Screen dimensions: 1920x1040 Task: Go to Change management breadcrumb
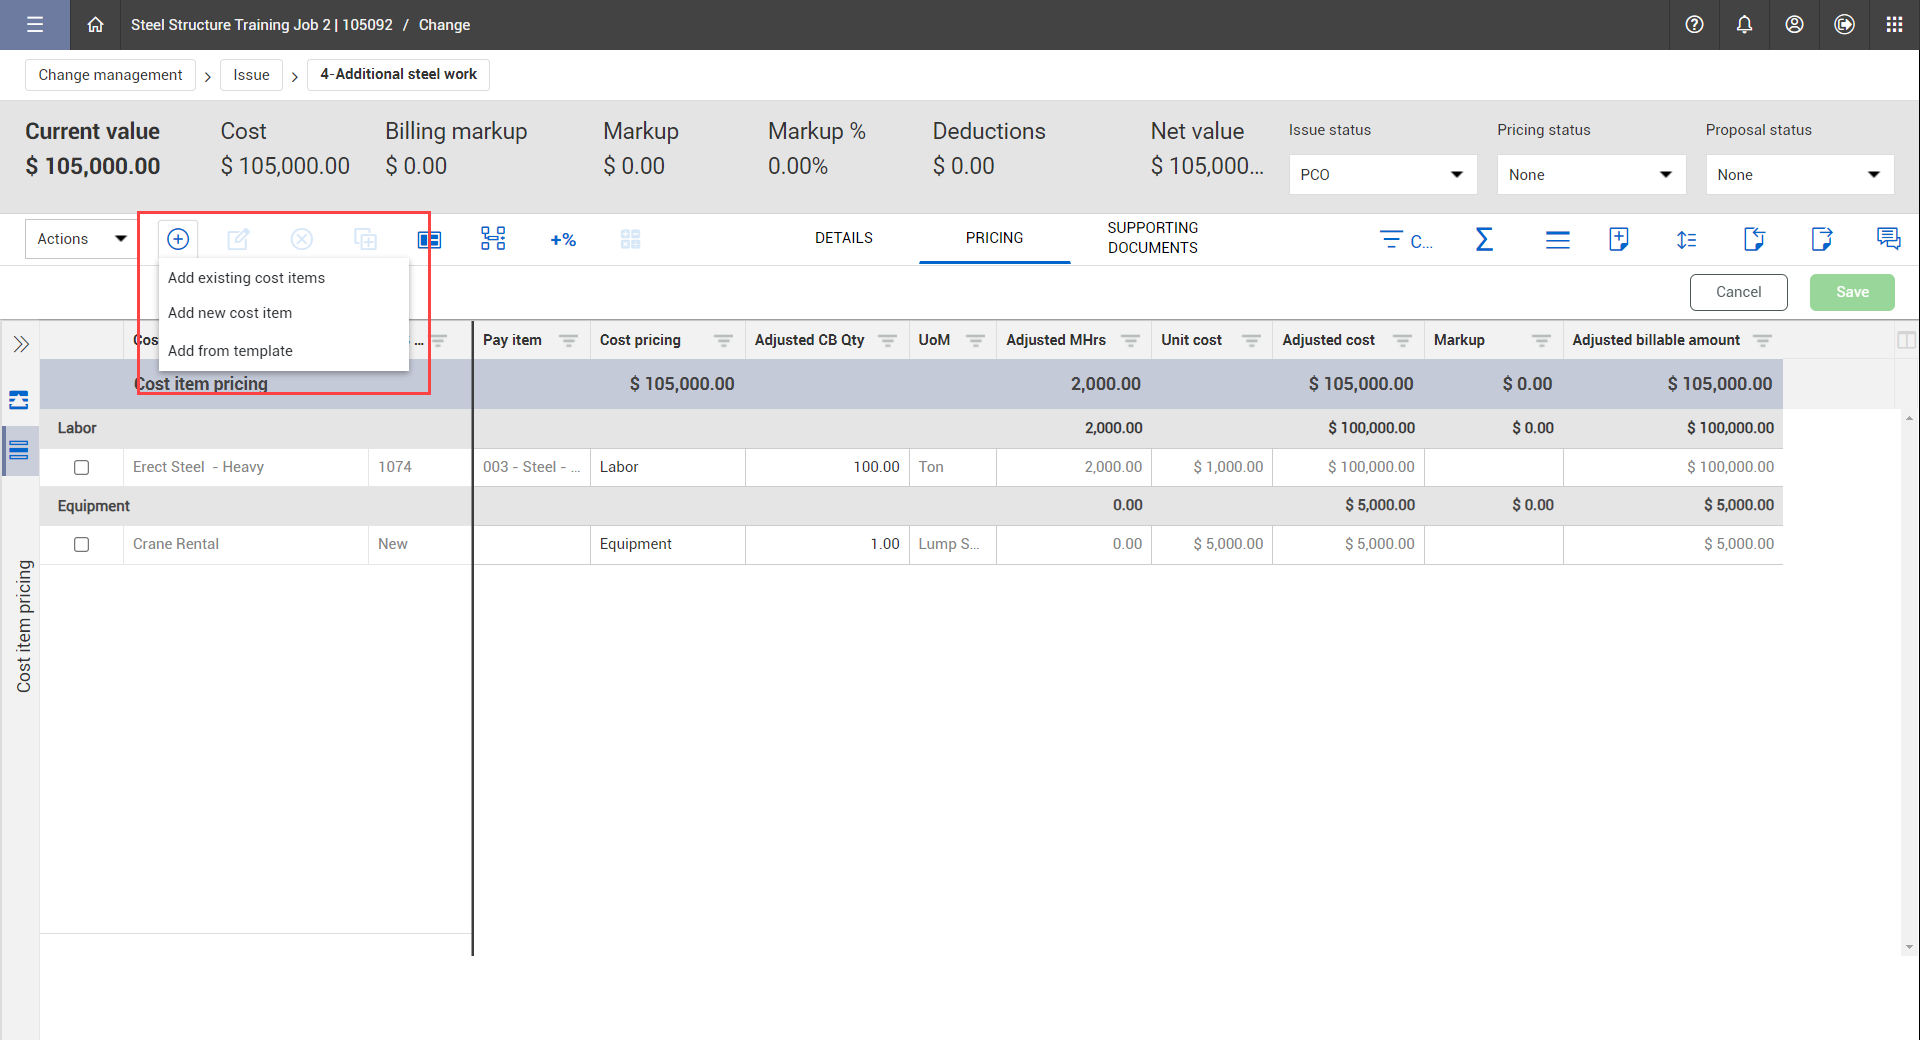(x=110, y=75)
